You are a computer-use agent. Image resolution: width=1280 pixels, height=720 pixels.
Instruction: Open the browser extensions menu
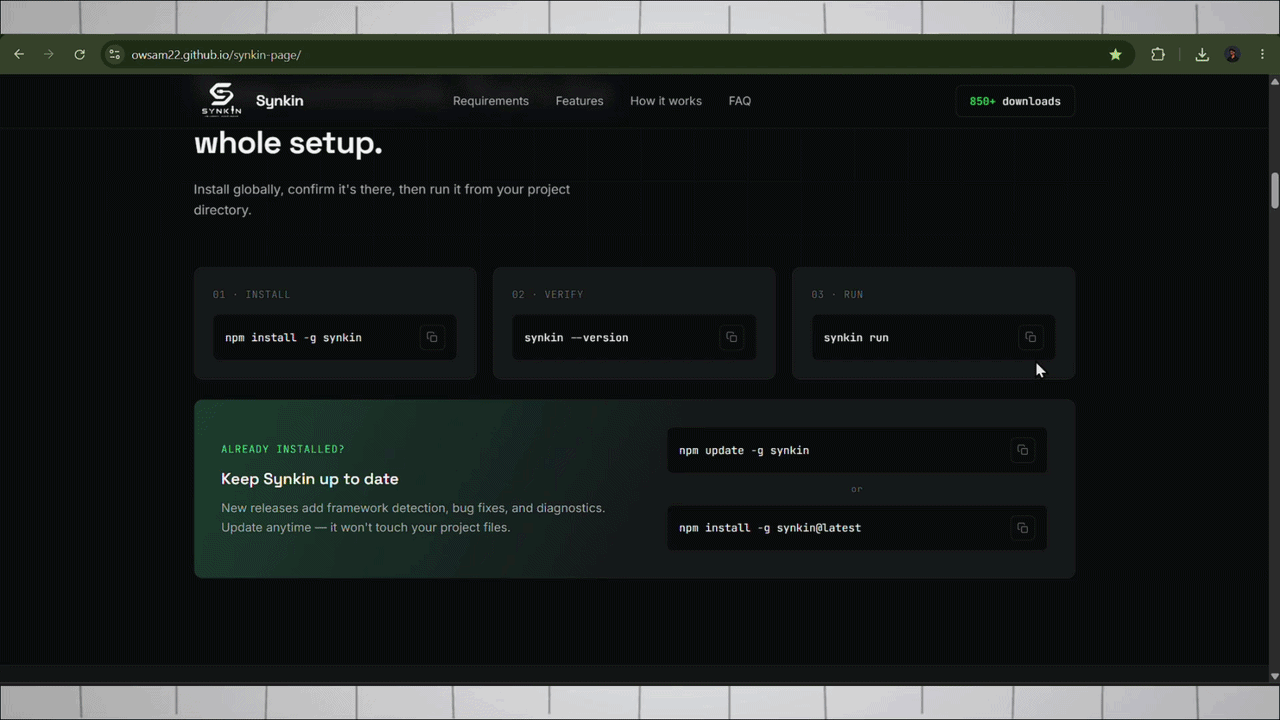(1158, 54)
